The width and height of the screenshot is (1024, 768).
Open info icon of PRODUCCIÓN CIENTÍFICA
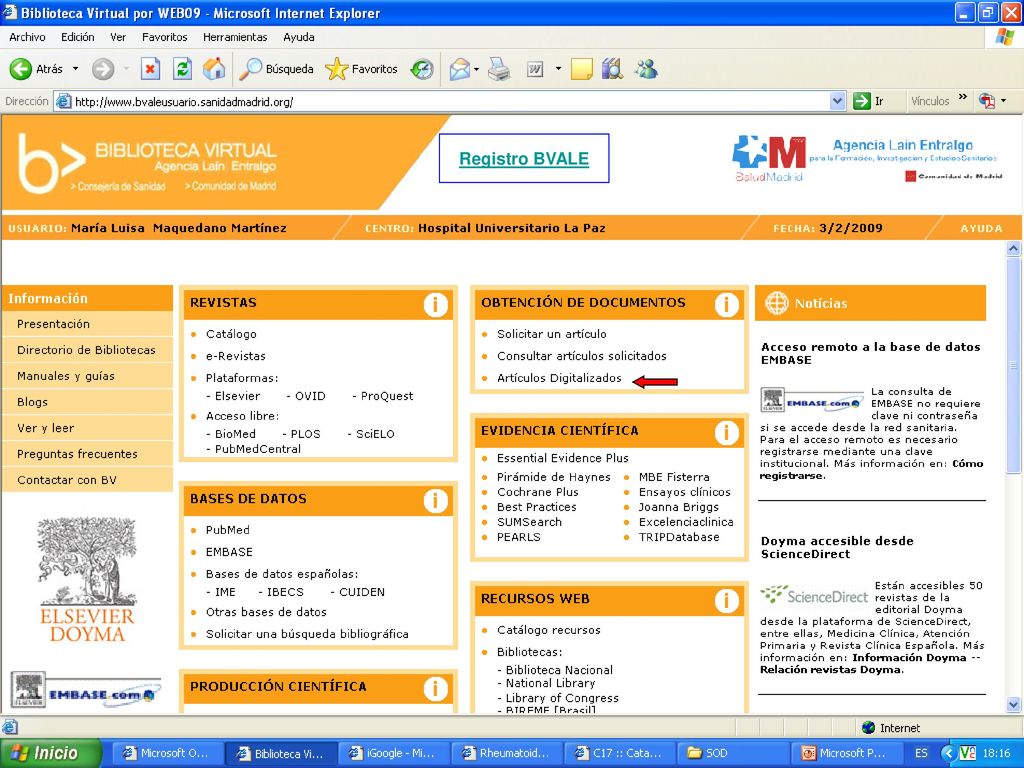(436, 688)
